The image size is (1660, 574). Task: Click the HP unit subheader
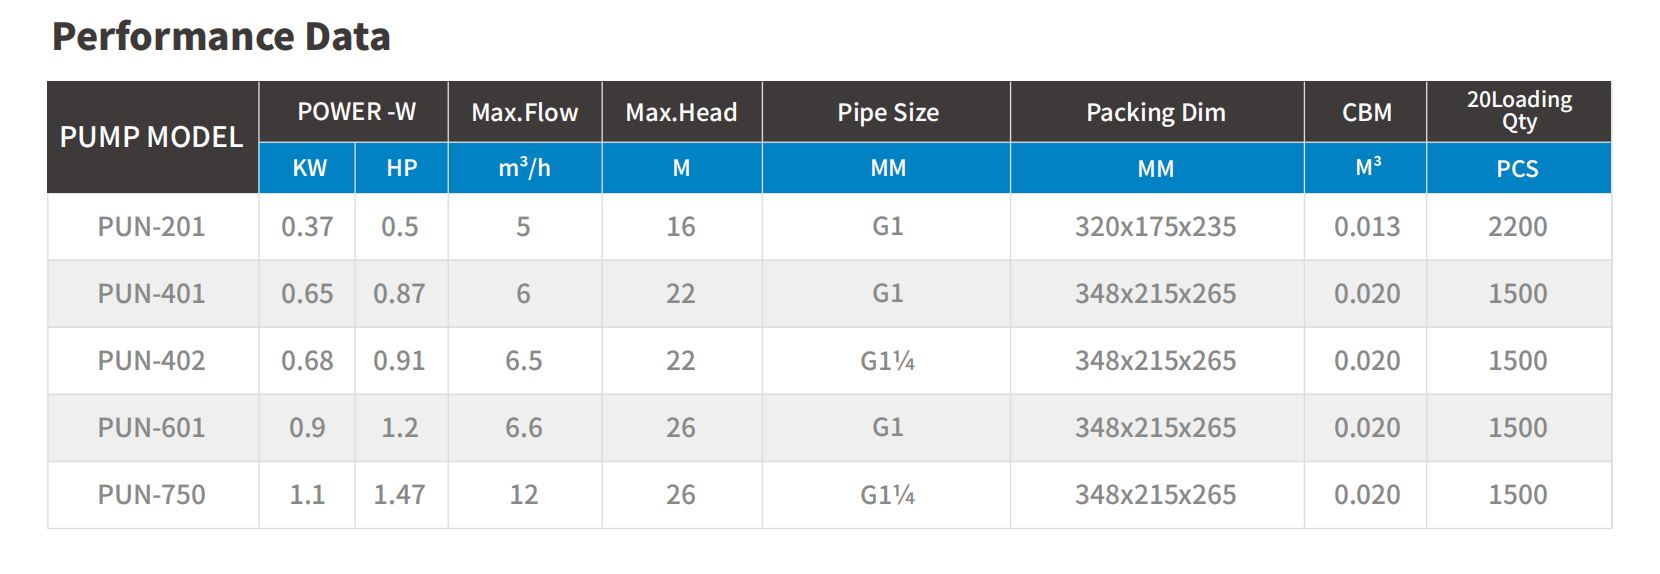401,168
